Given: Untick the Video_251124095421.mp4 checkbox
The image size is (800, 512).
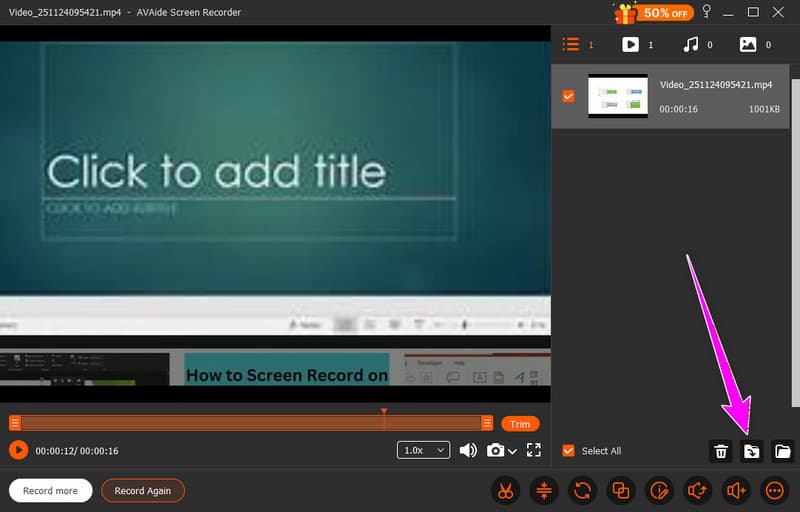Looking at the screenshot, I should [x=569, y=96].
